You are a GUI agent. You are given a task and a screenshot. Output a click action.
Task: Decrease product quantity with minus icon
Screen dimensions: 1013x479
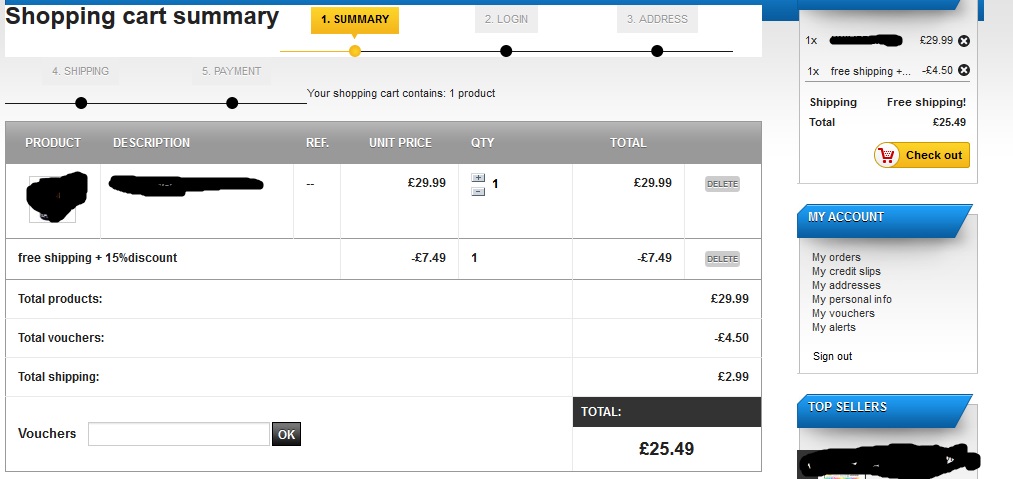(478, 190)
